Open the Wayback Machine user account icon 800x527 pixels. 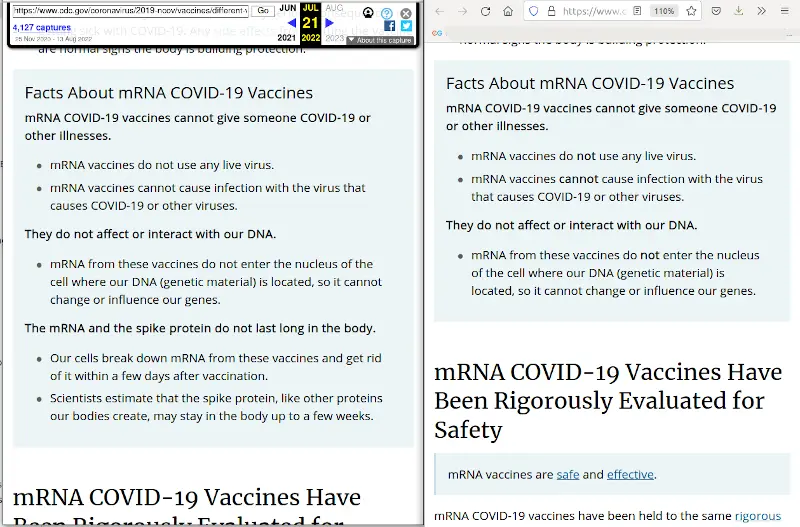coord(368,13)
